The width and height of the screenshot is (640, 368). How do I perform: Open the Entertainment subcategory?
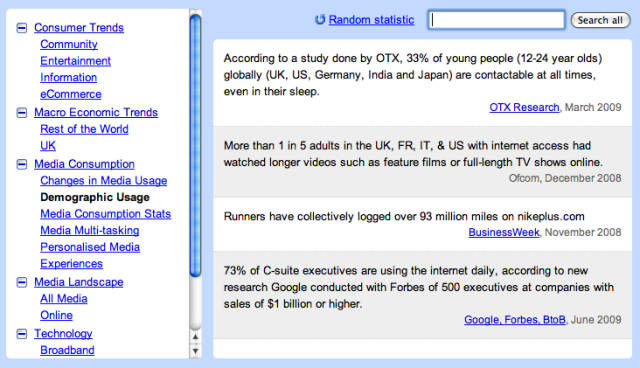[76, 61]
